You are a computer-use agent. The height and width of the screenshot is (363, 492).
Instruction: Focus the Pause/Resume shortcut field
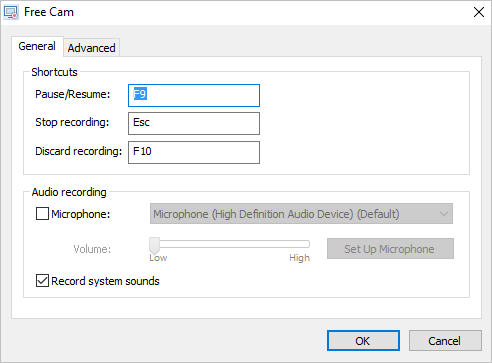194,95
